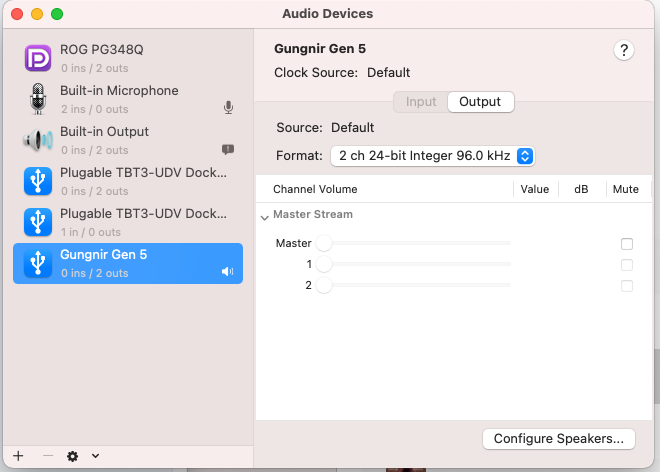Open the chevron menu beside the gear

point(96,456)
